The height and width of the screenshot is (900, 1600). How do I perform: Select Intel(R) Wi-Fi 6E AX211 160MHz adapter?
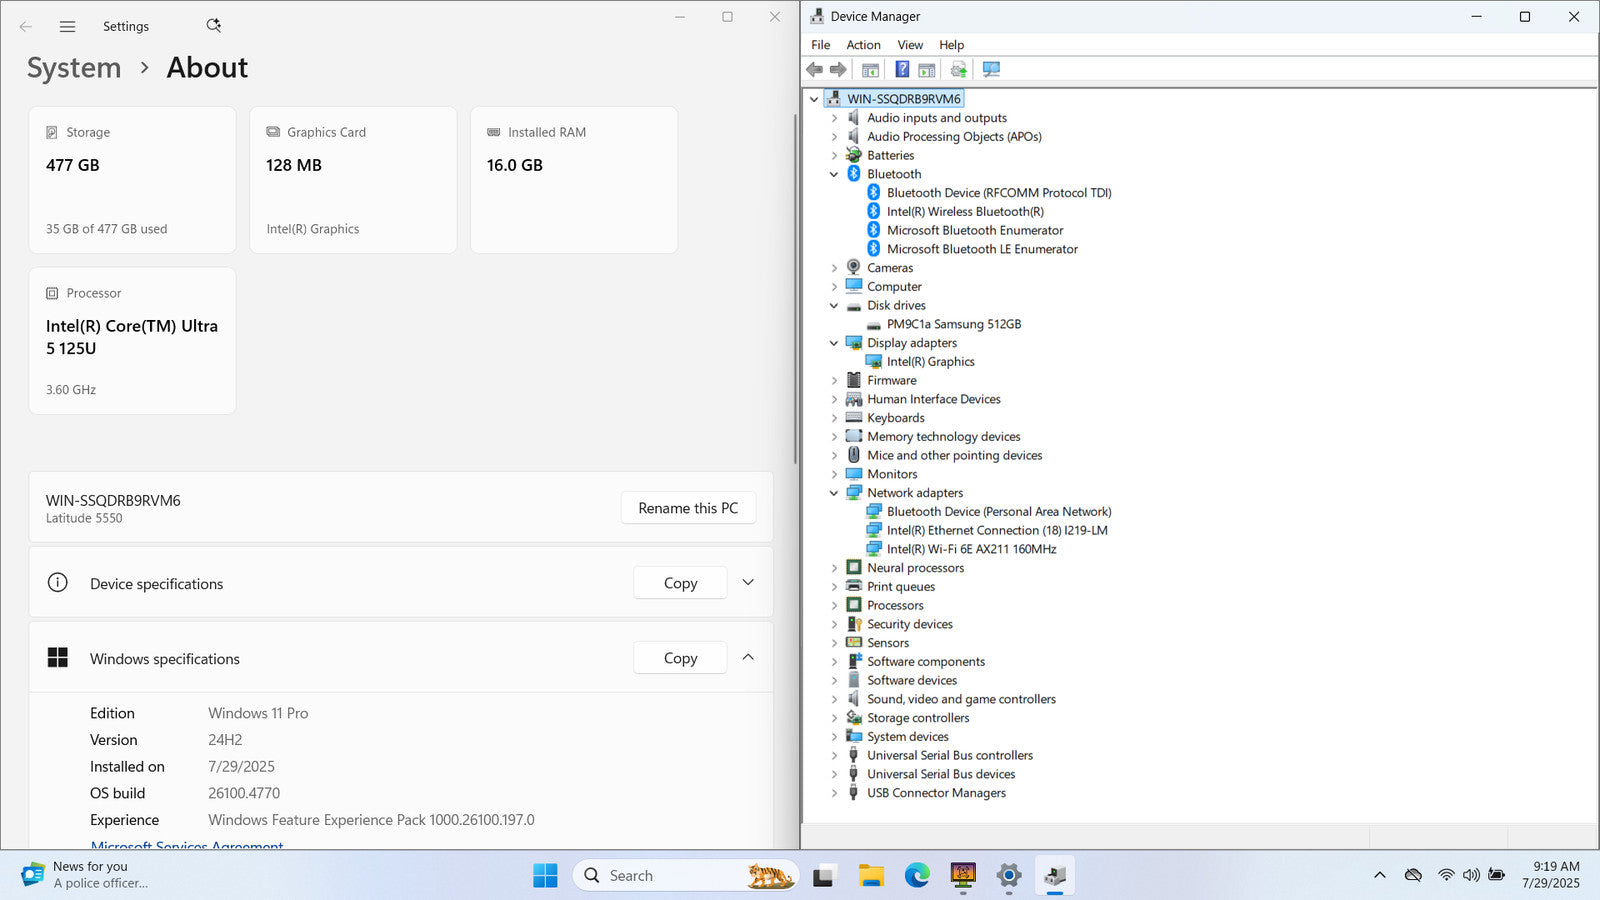[971, 549]
